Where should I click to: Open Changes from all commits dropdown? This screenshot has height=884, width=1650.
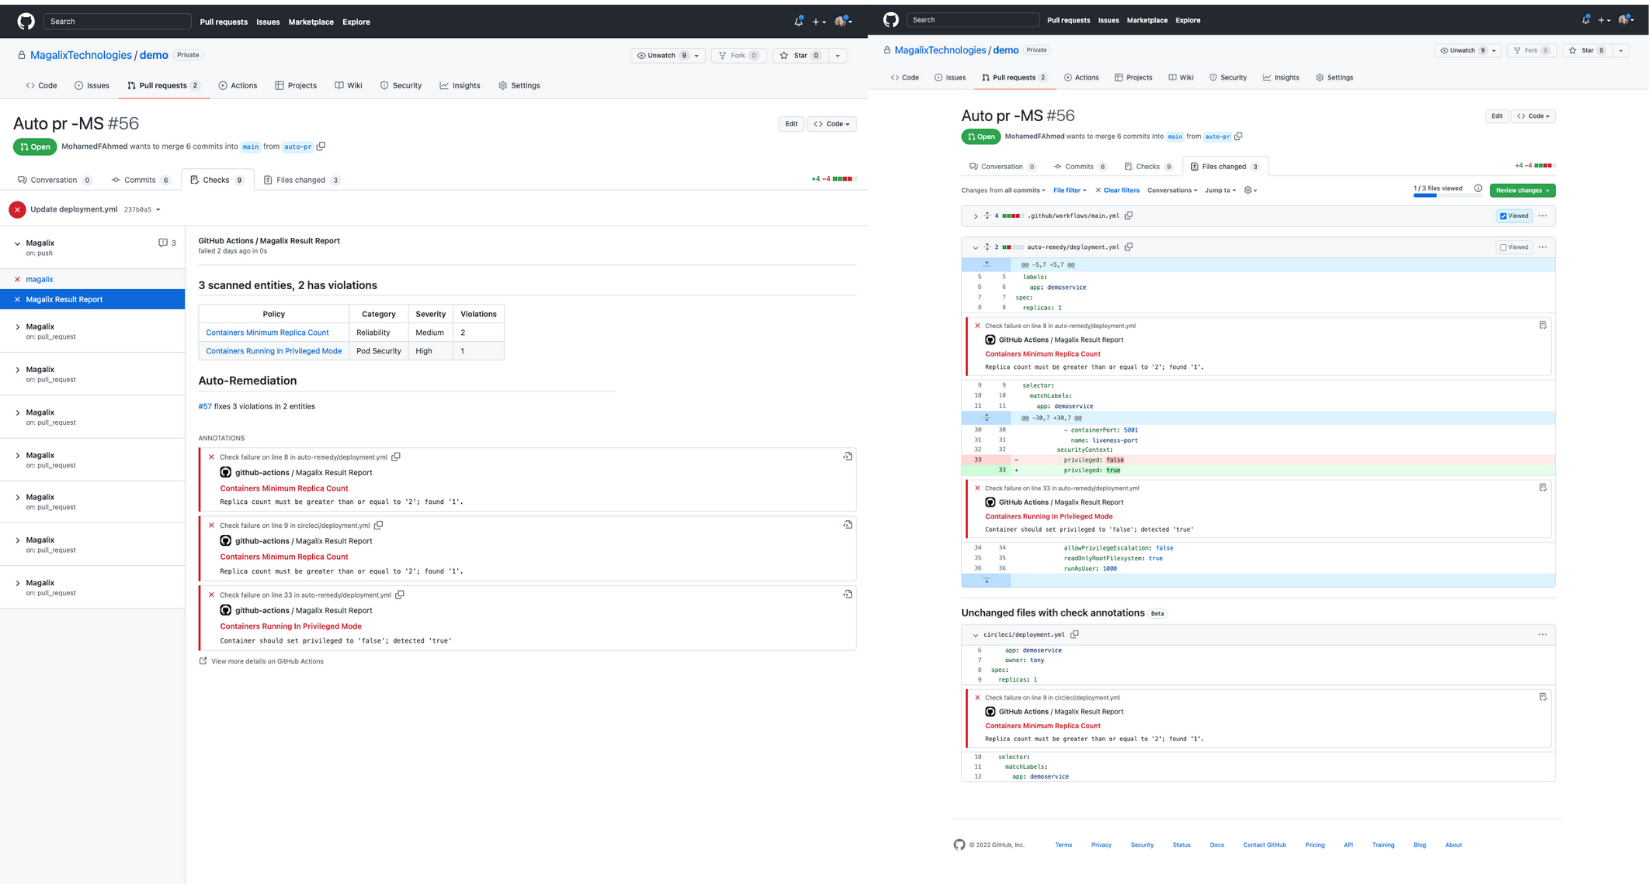[x=1003, y=190]
